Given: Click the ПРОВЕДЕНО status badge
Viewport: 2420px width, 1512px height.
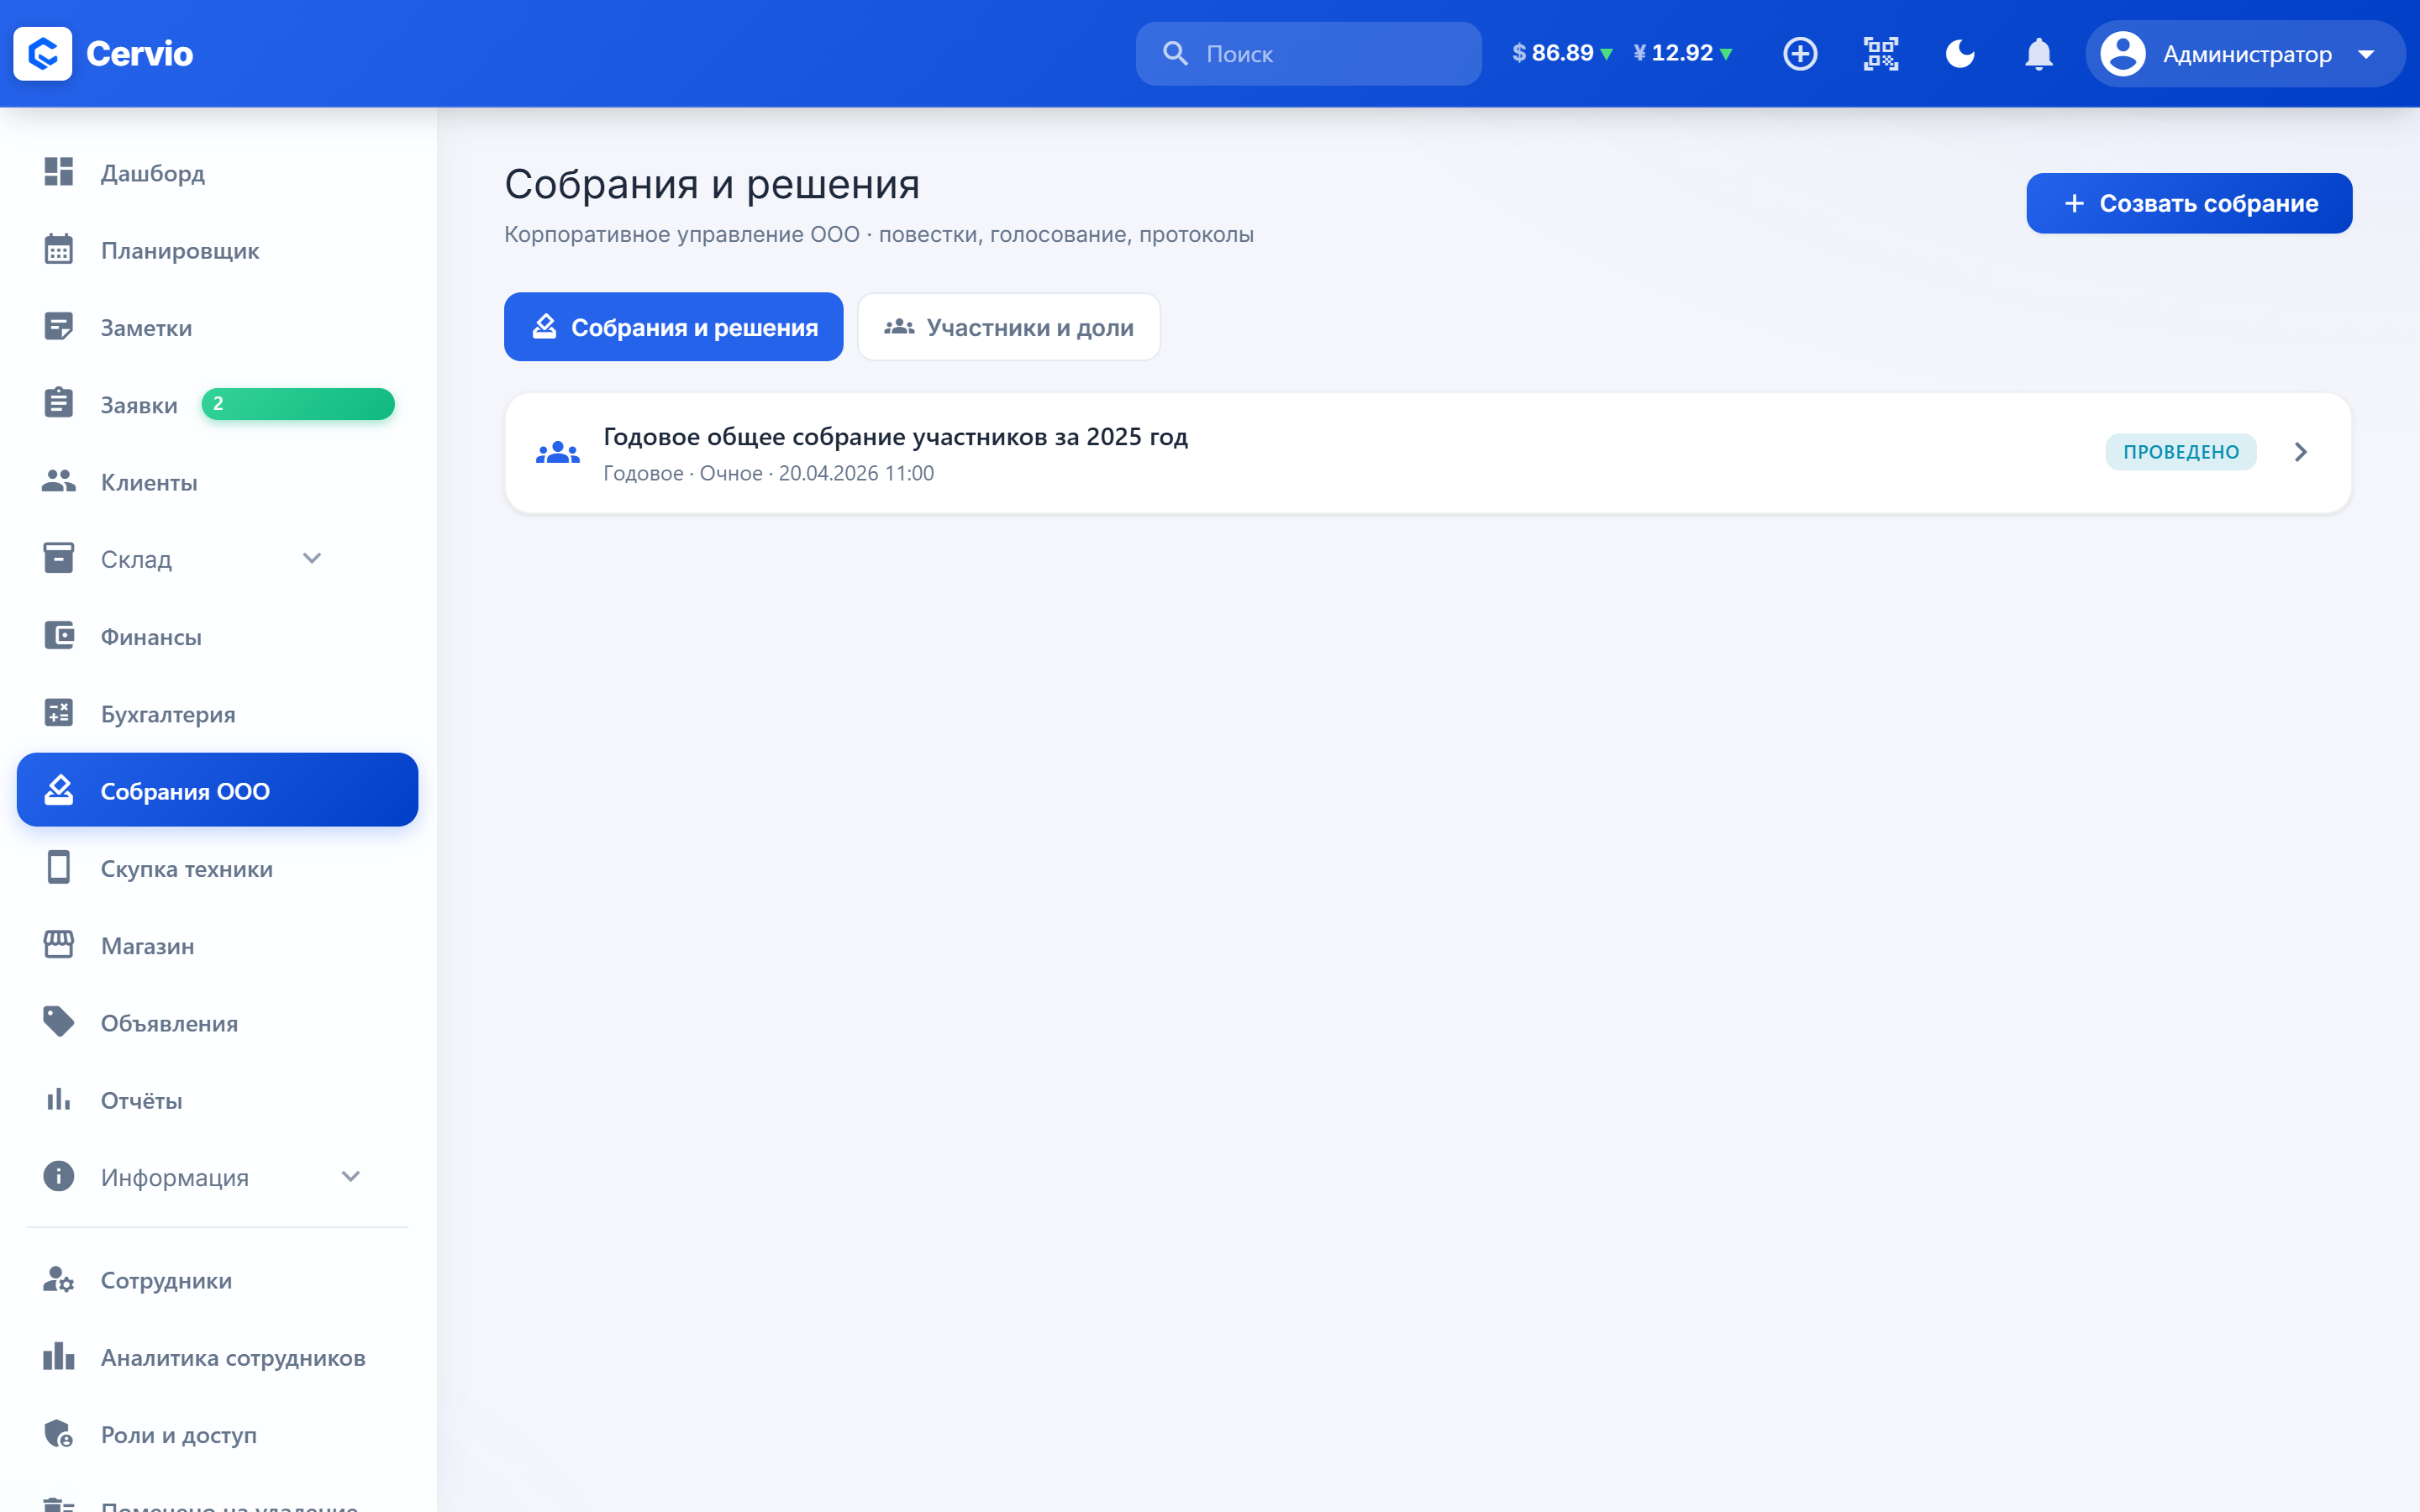Looking at the screenshot, I should click(2181, 452).
